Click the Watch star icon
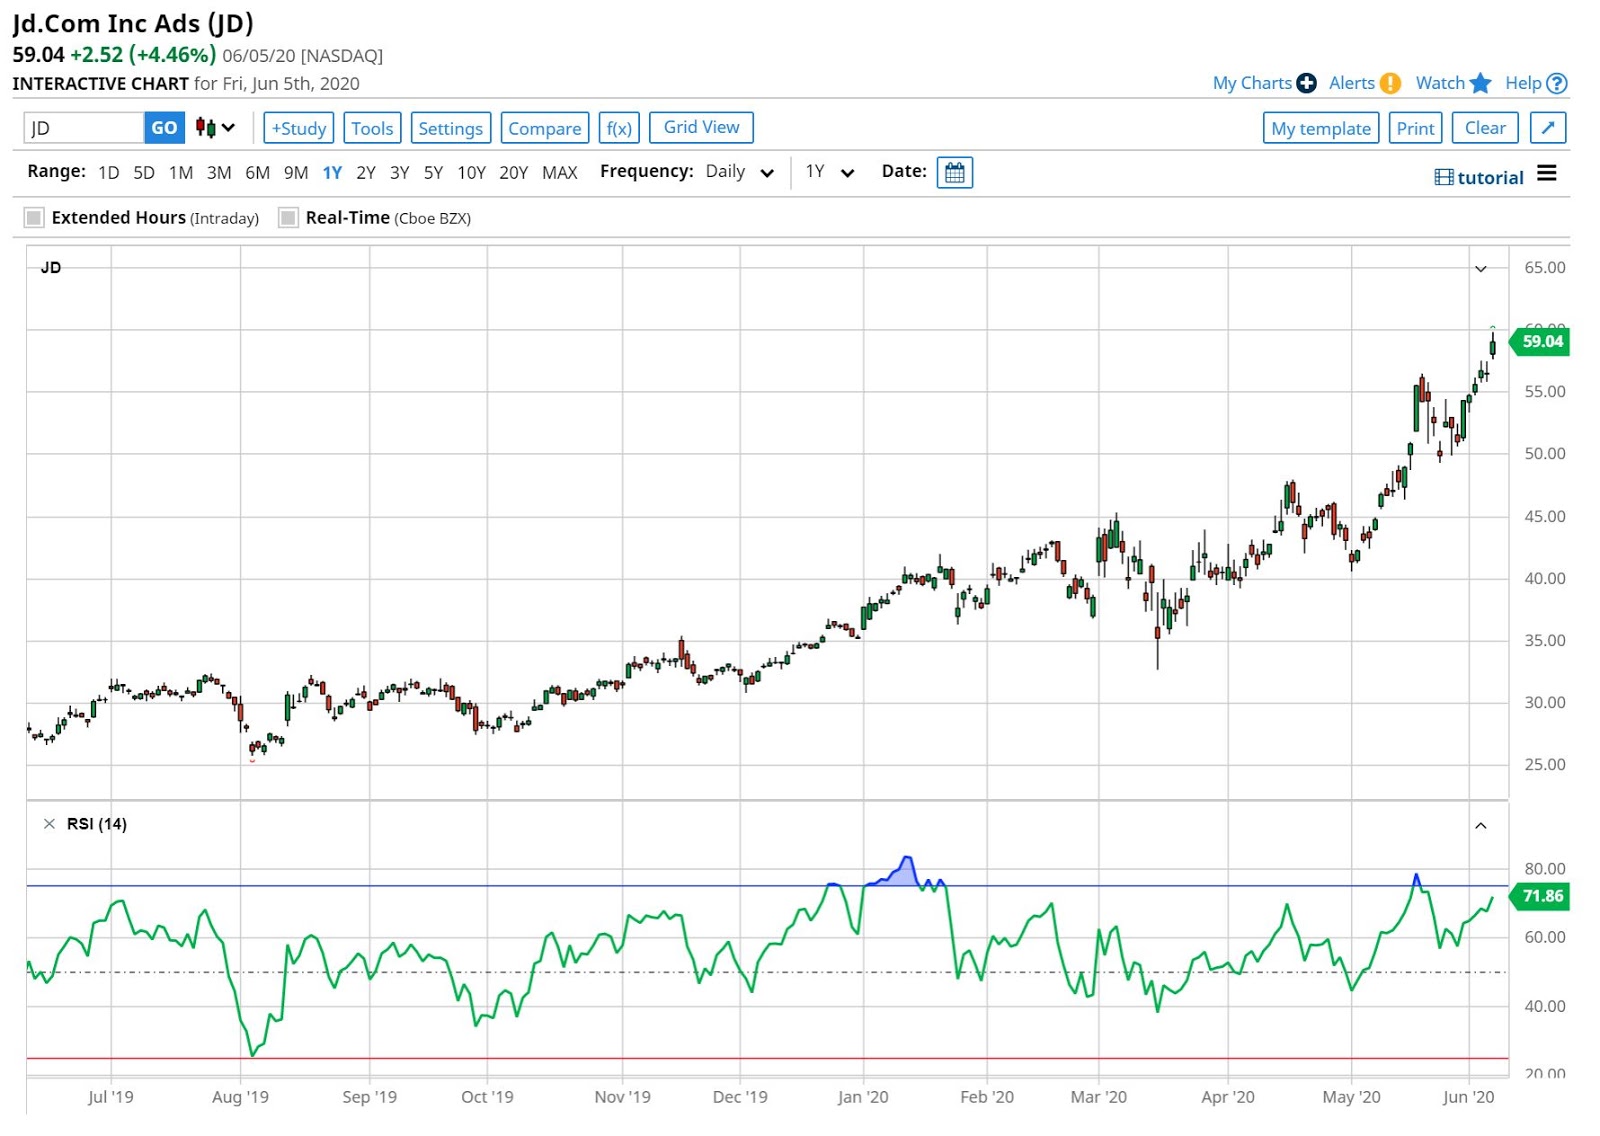 pyautogui.click(x=1481, y=83)
